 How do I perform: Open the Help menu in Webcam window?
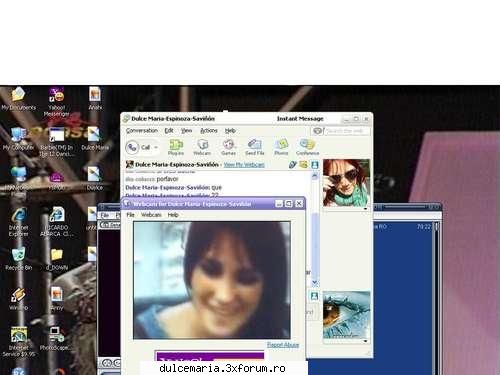pos(173,215)
